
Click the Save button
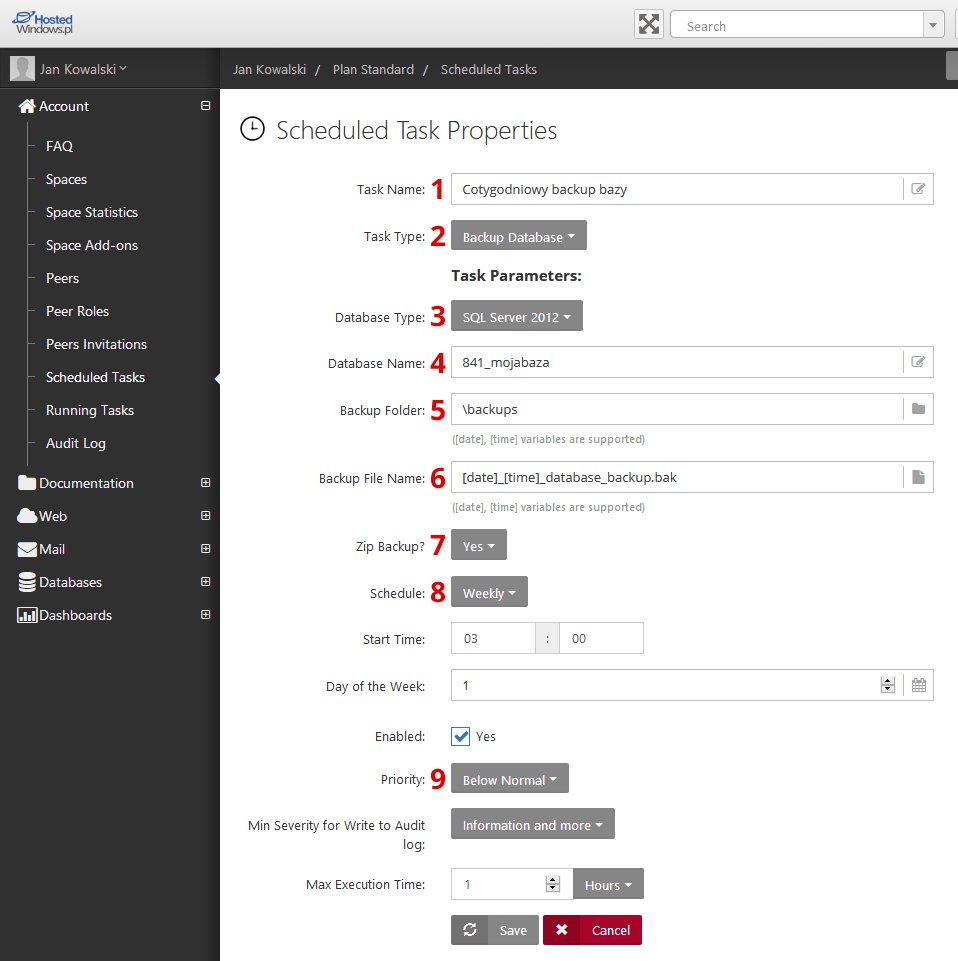495,930
